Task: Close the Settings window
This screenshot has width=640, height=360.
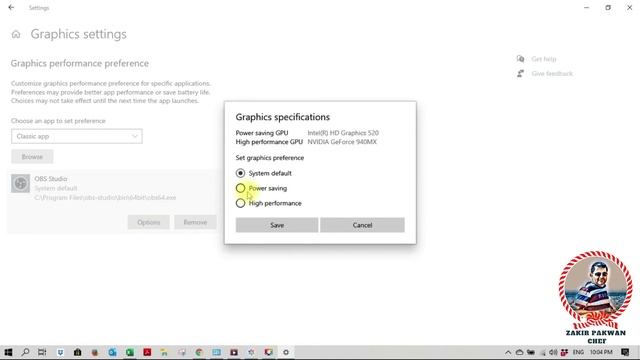Action: tap(629, 8)
